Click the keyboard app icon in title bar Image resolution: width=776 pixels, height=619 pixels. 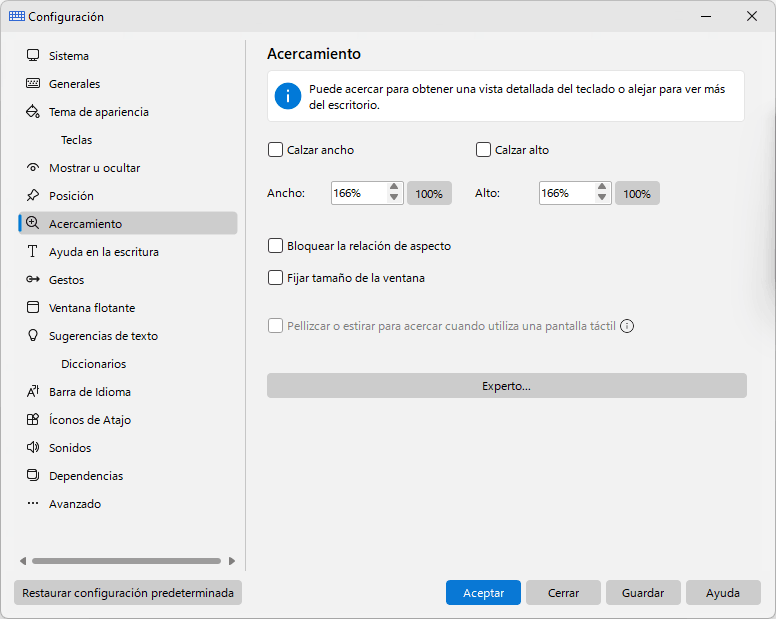pyautogui.click(x=17, y=16)
